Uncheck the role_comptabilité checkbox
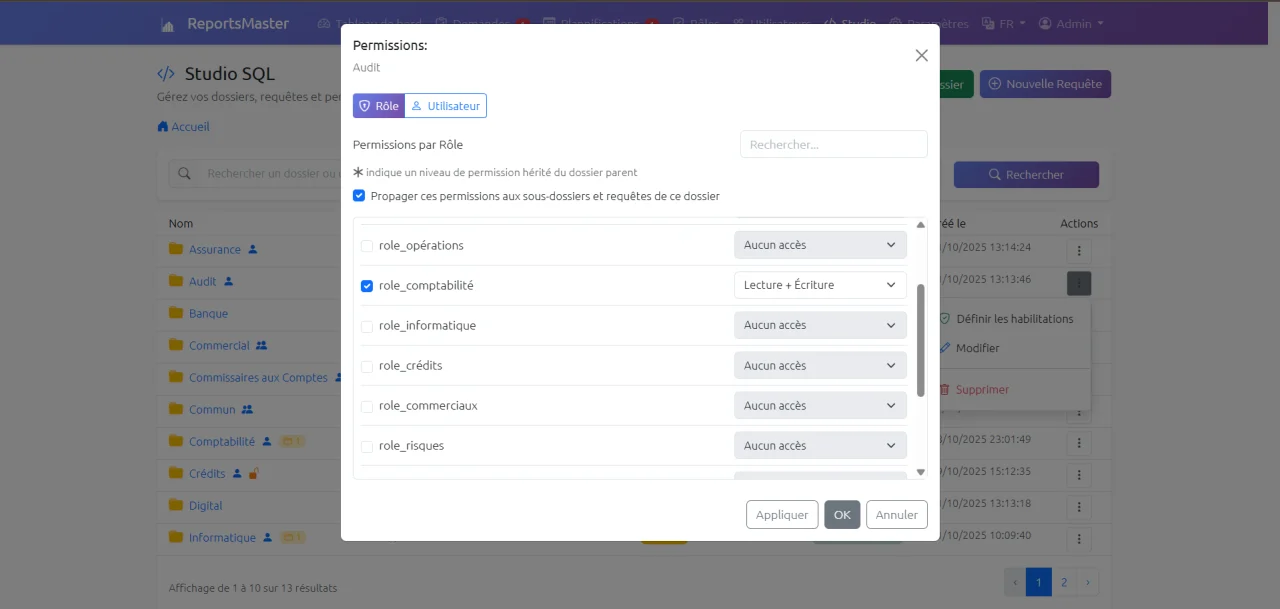The height and width of the screenshot is (609, 1280). 367,286
